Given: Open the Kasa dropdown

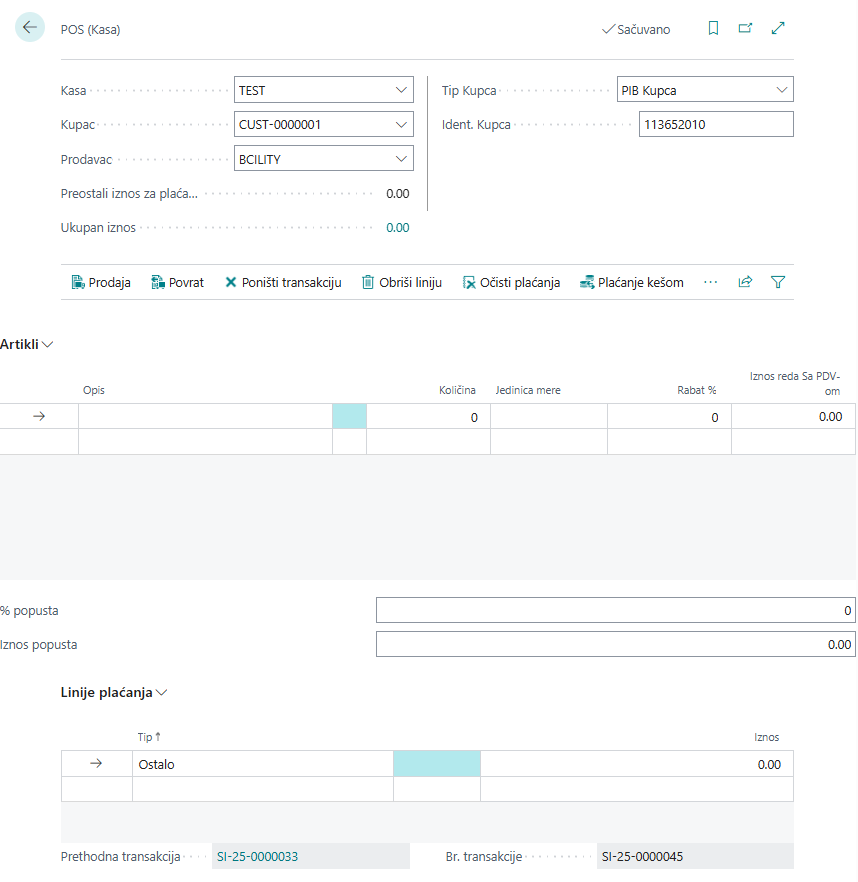Looking at the screenshot, I should tap(401, 90).
